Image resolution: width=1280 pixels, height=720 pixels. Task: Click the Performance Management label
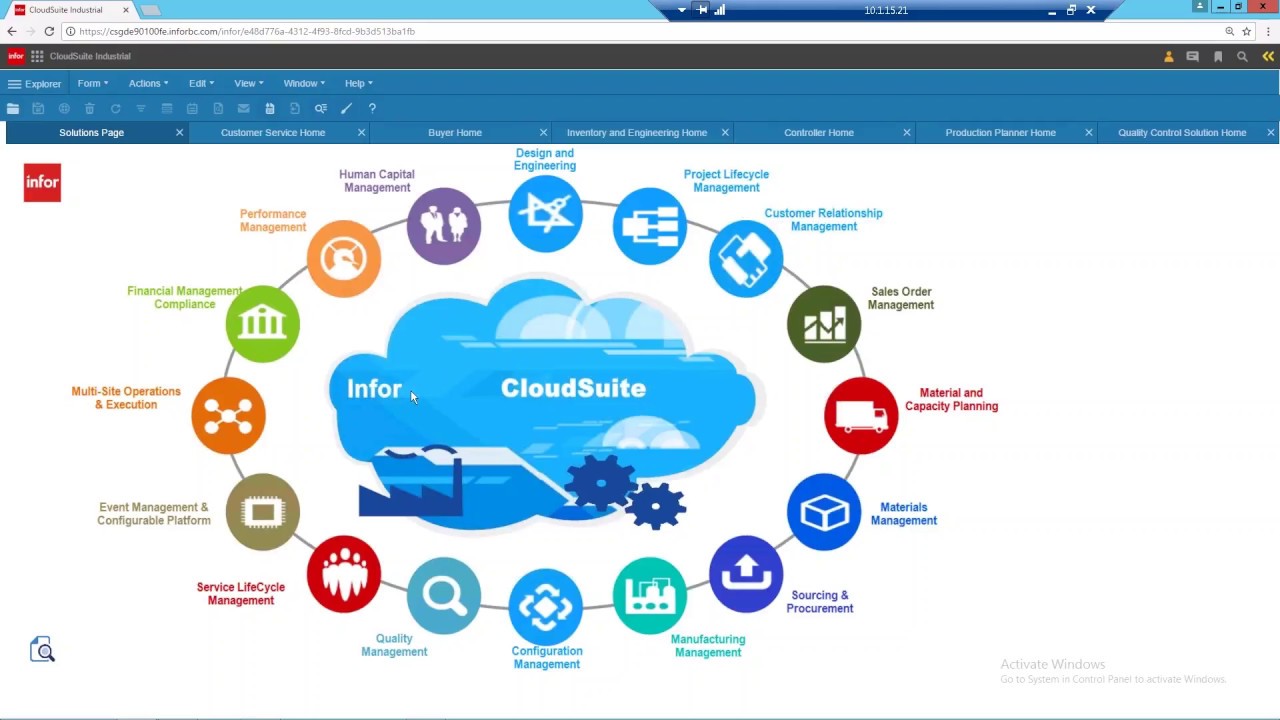272,220
